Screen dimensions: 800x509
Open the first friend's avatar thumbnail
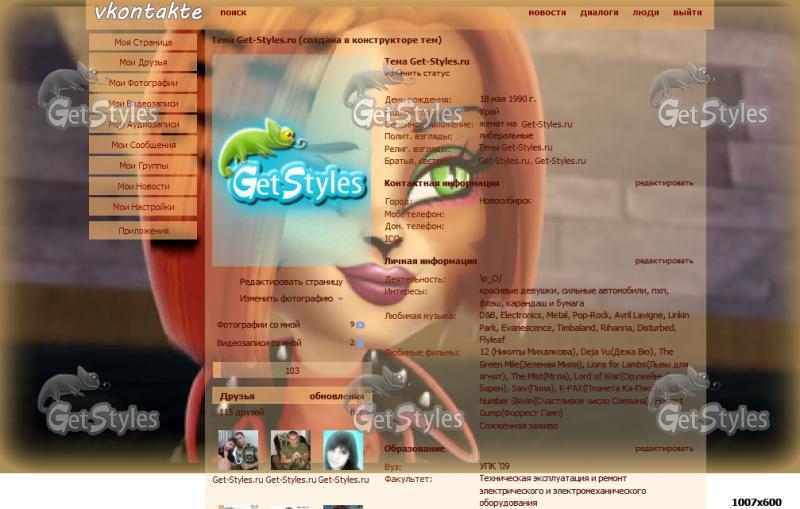(x=238, y=450)
